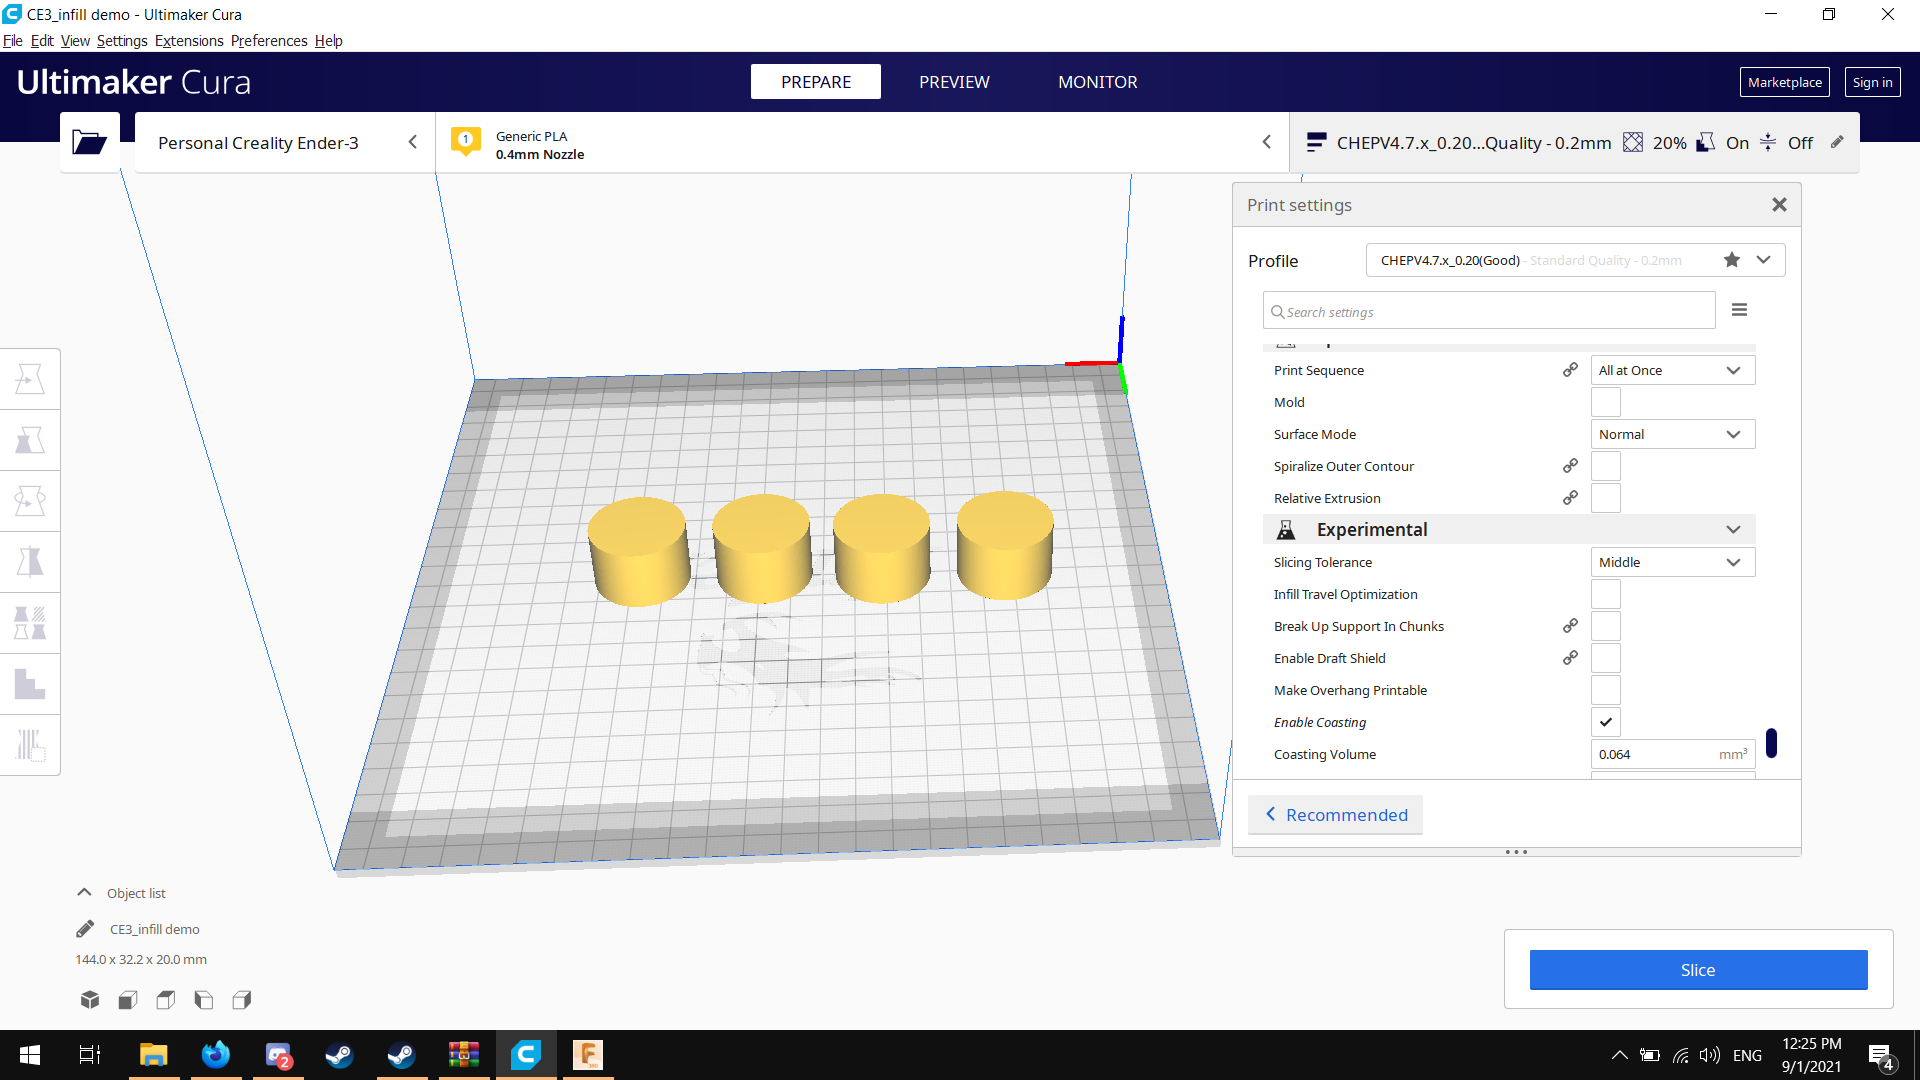Click link icon next to Print Sequence

click(x=1570, y=370)
